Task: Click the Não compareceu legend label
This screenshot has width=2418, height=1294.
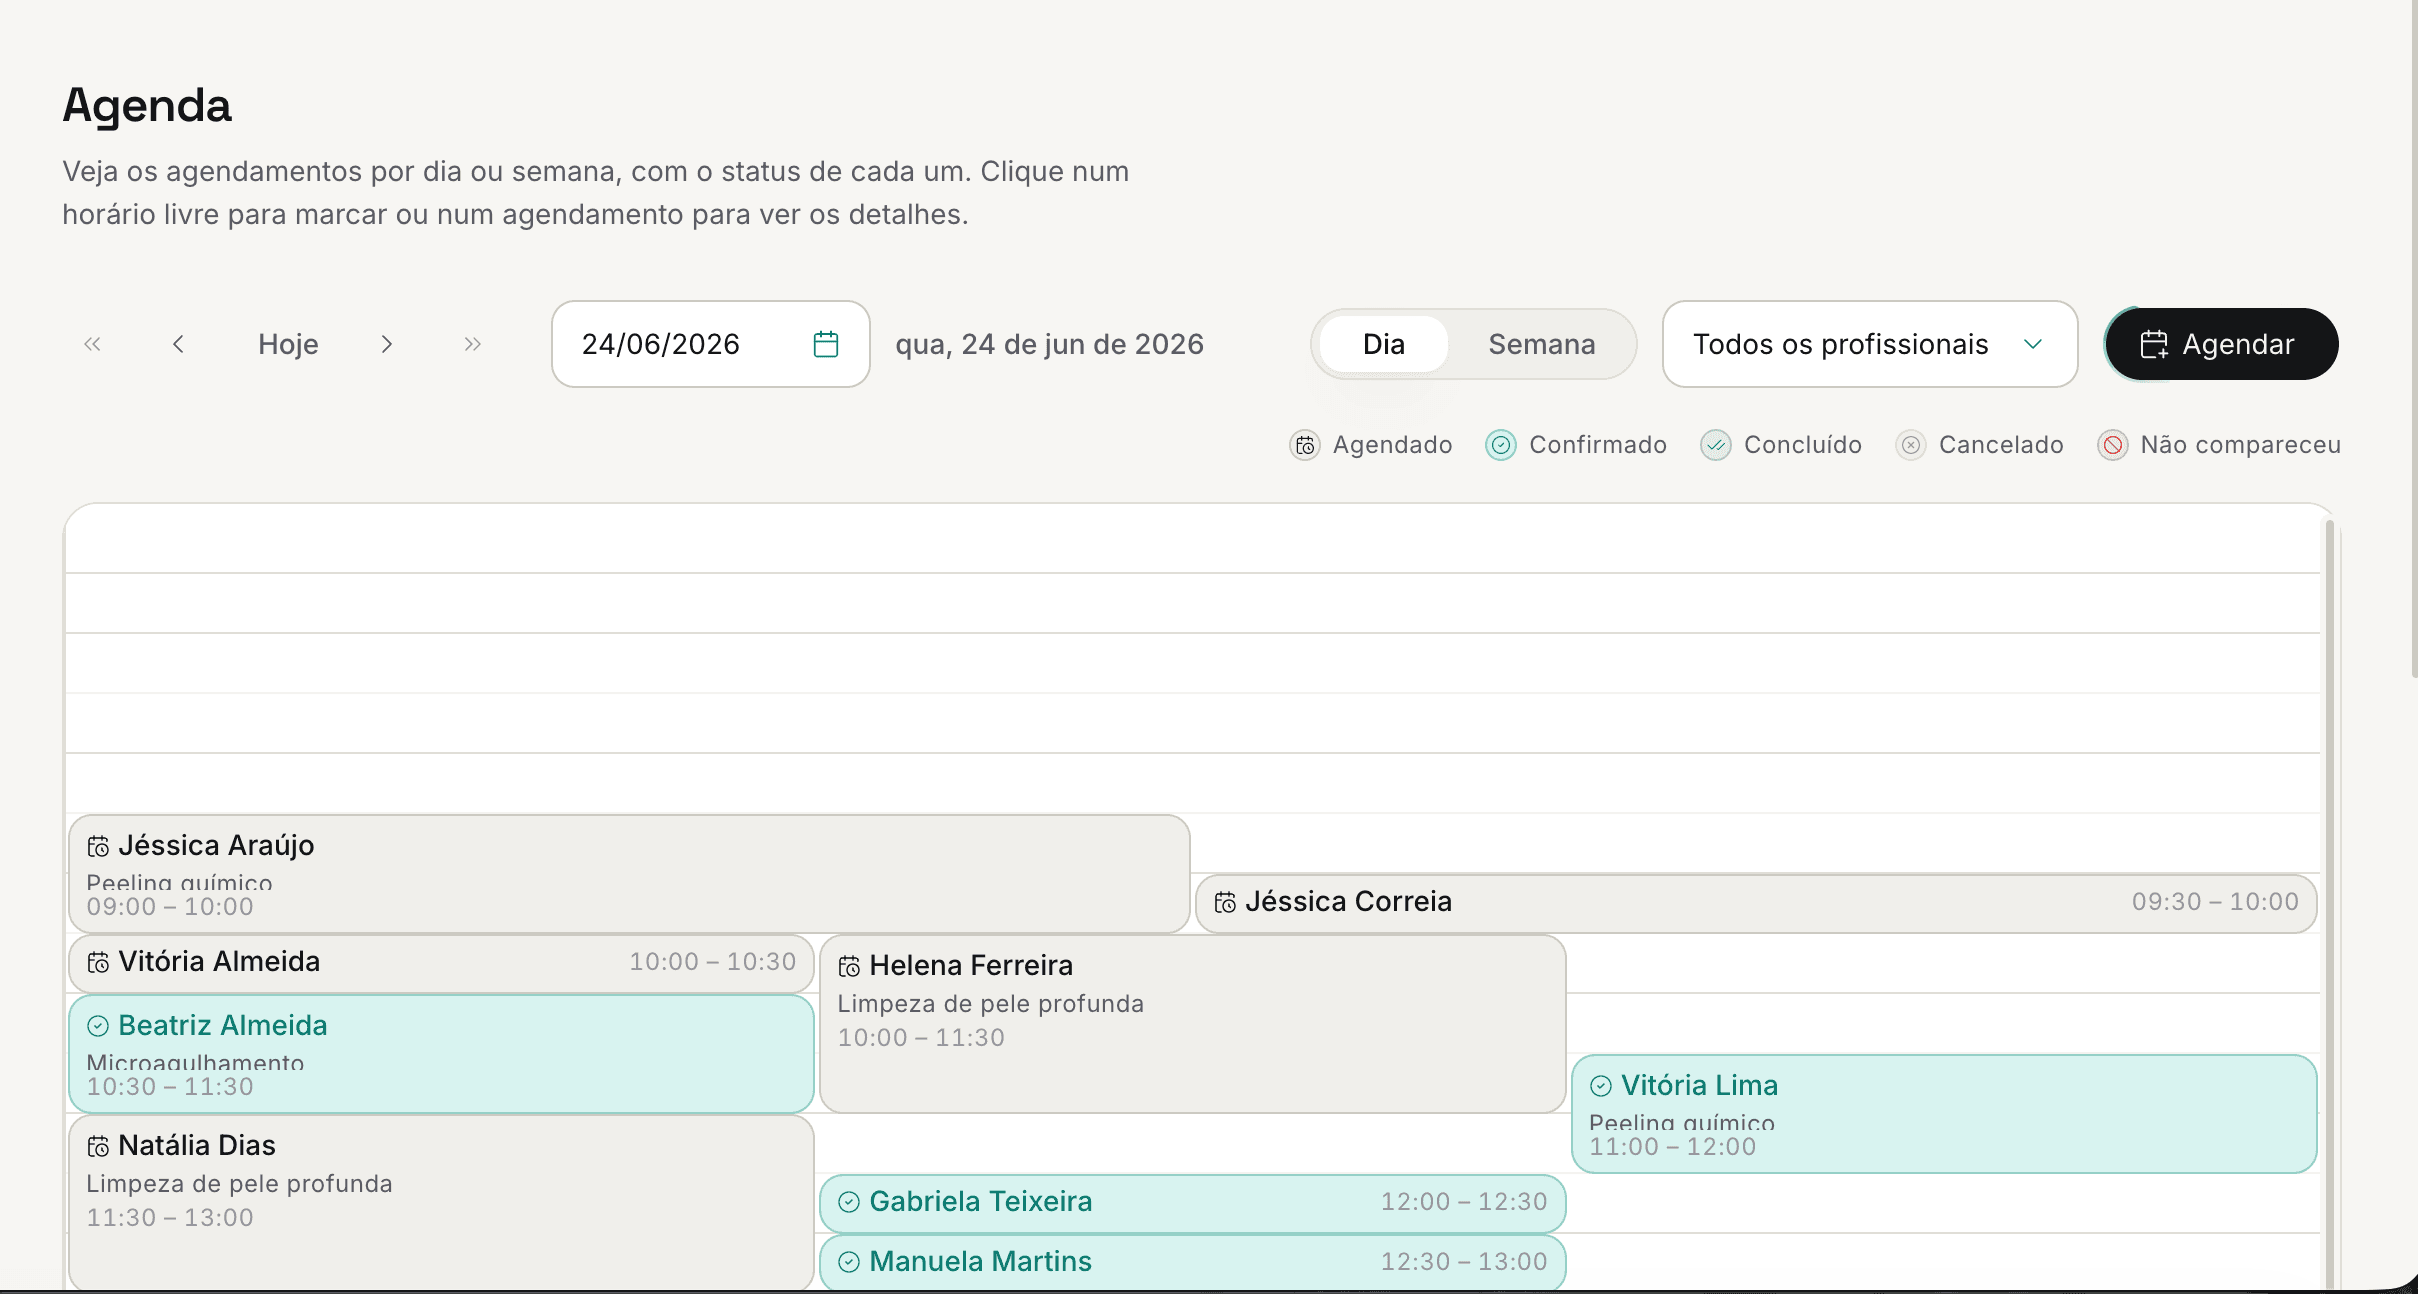Action: (x=2241, y=445)
